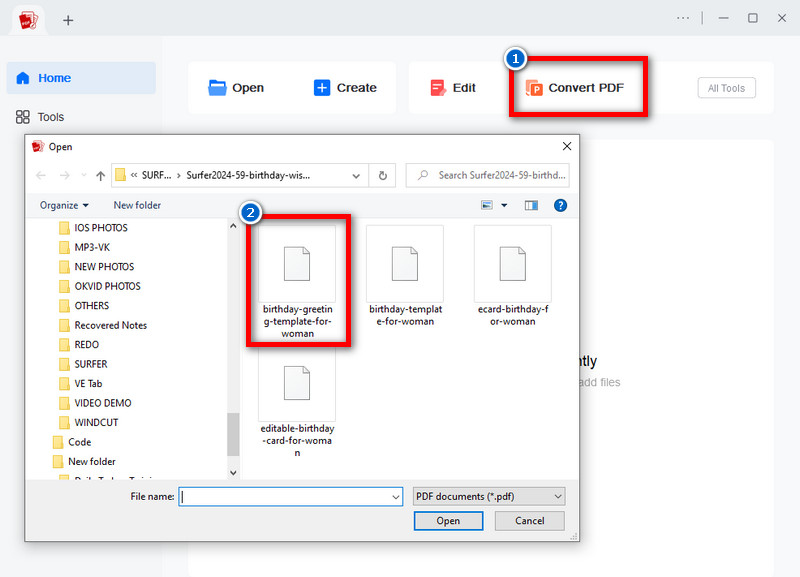Click the Open label in main toolbar
The height and width of the screenshot is (577, 800).
click(248, 88)
